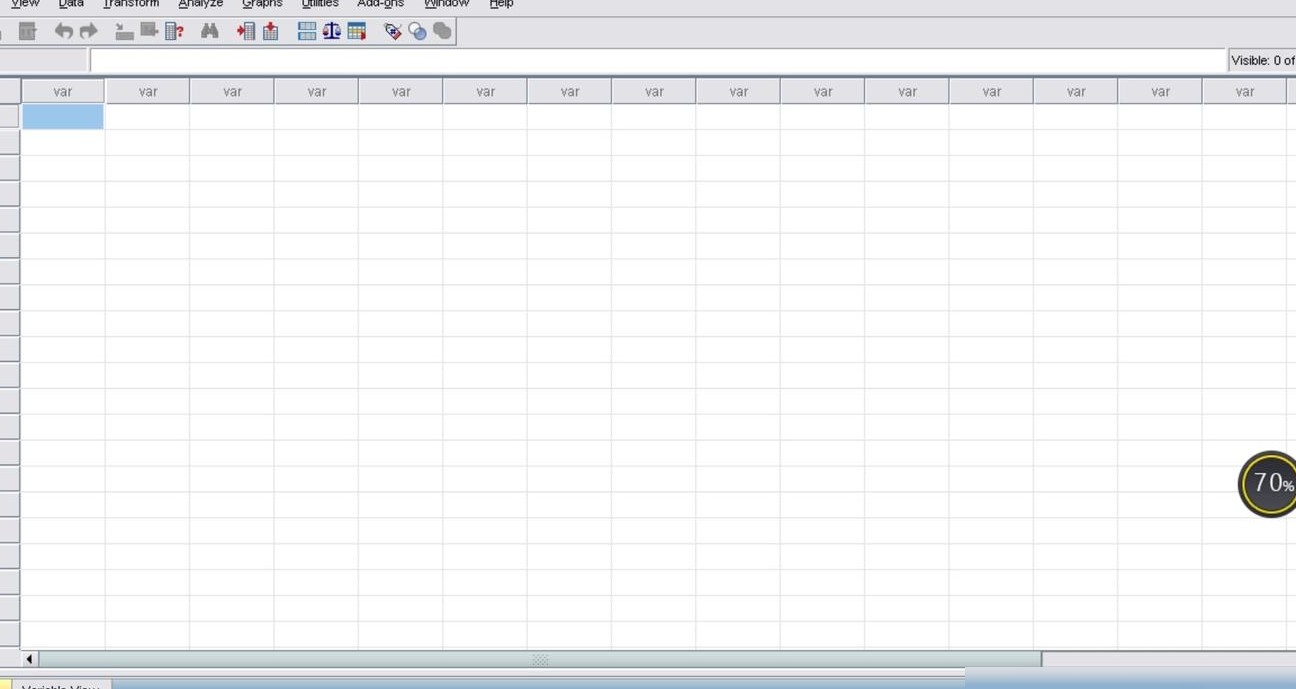Open the Help menu
1296x689 pixels.
click(501, 4)
